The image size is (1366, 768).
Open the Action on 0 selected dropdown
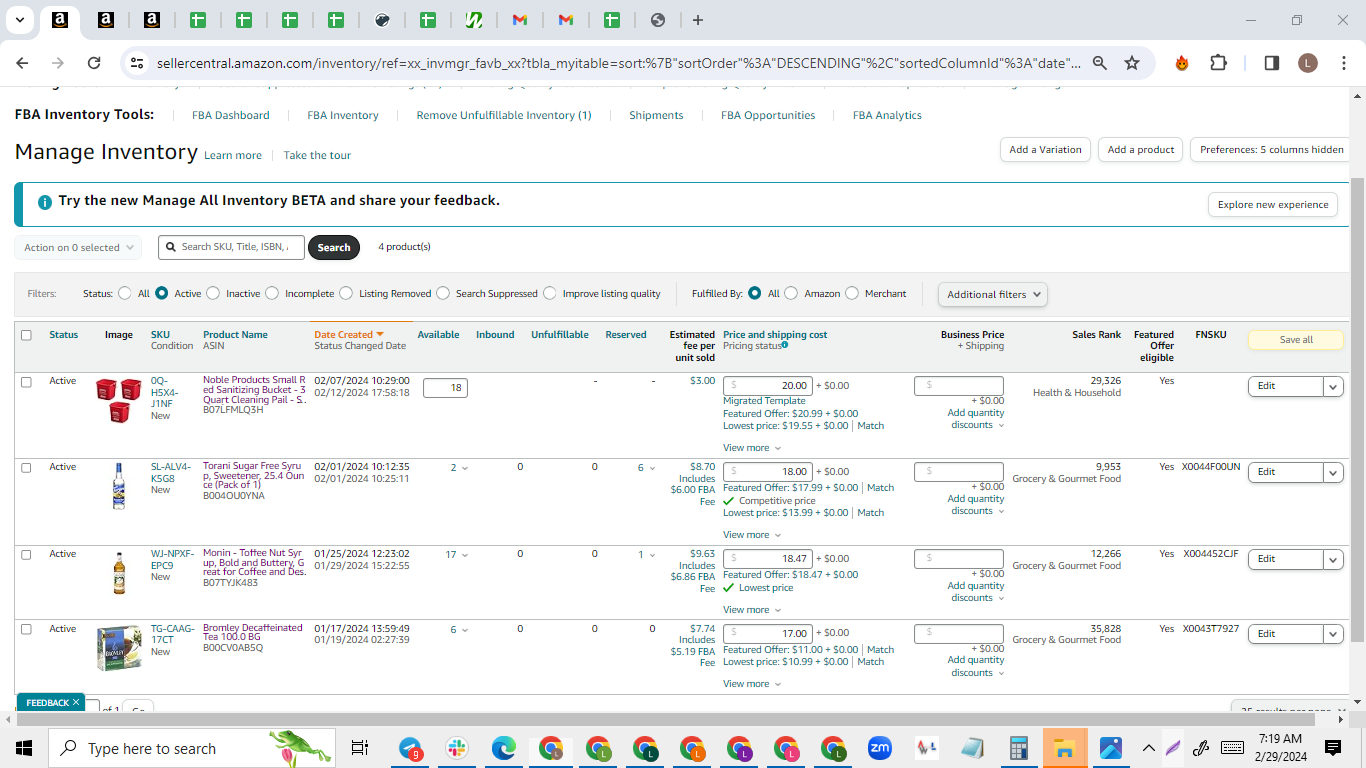click(78, 248)
